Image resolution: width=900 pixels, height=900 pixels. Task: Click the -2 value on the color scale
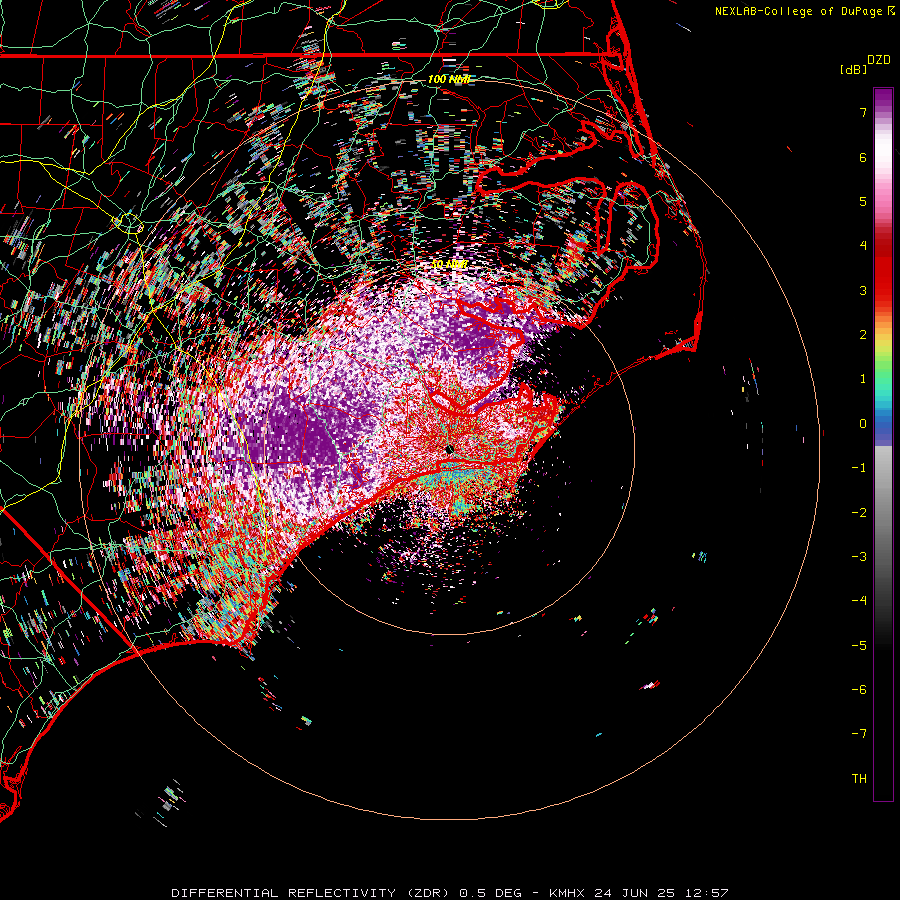(859, 513)
